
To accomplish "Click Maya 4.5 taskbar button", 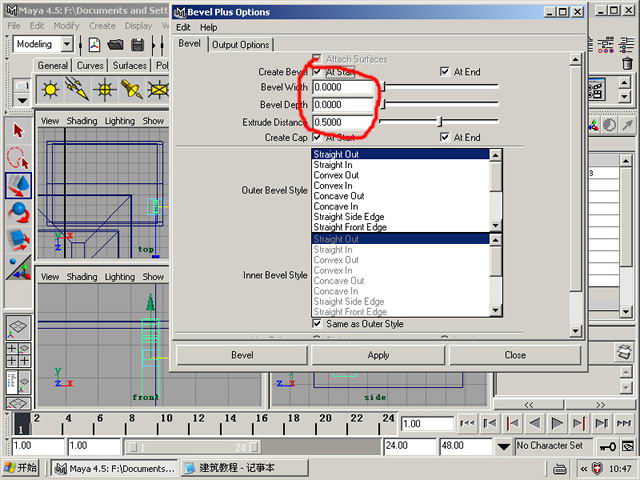I will (x=116, y=468).
